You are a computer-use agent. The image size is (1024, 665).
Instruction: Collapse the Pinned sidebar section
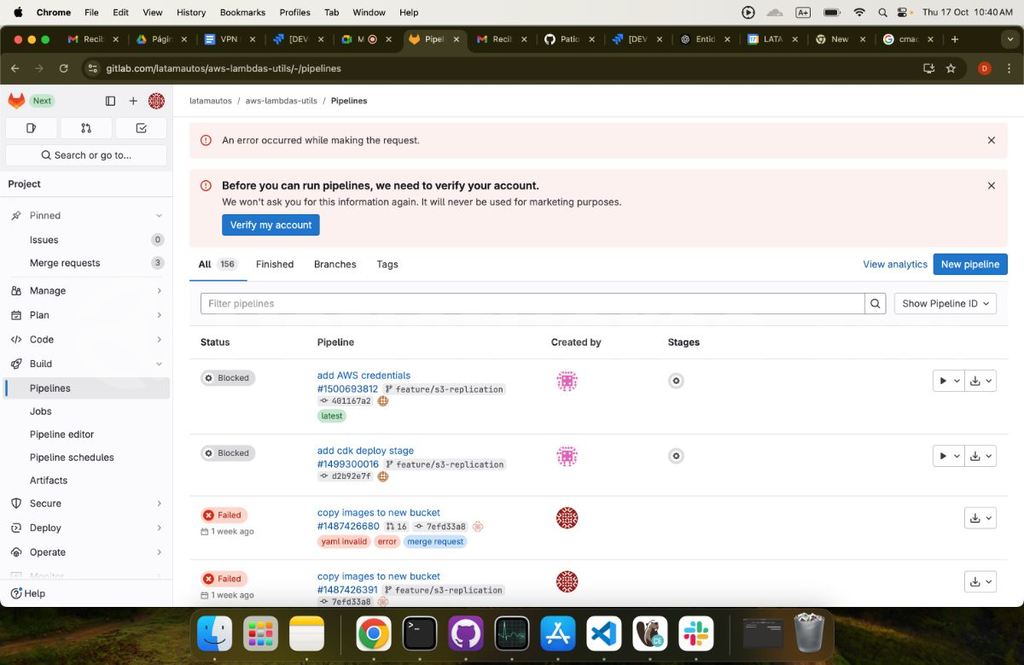[x=86, y=216]
